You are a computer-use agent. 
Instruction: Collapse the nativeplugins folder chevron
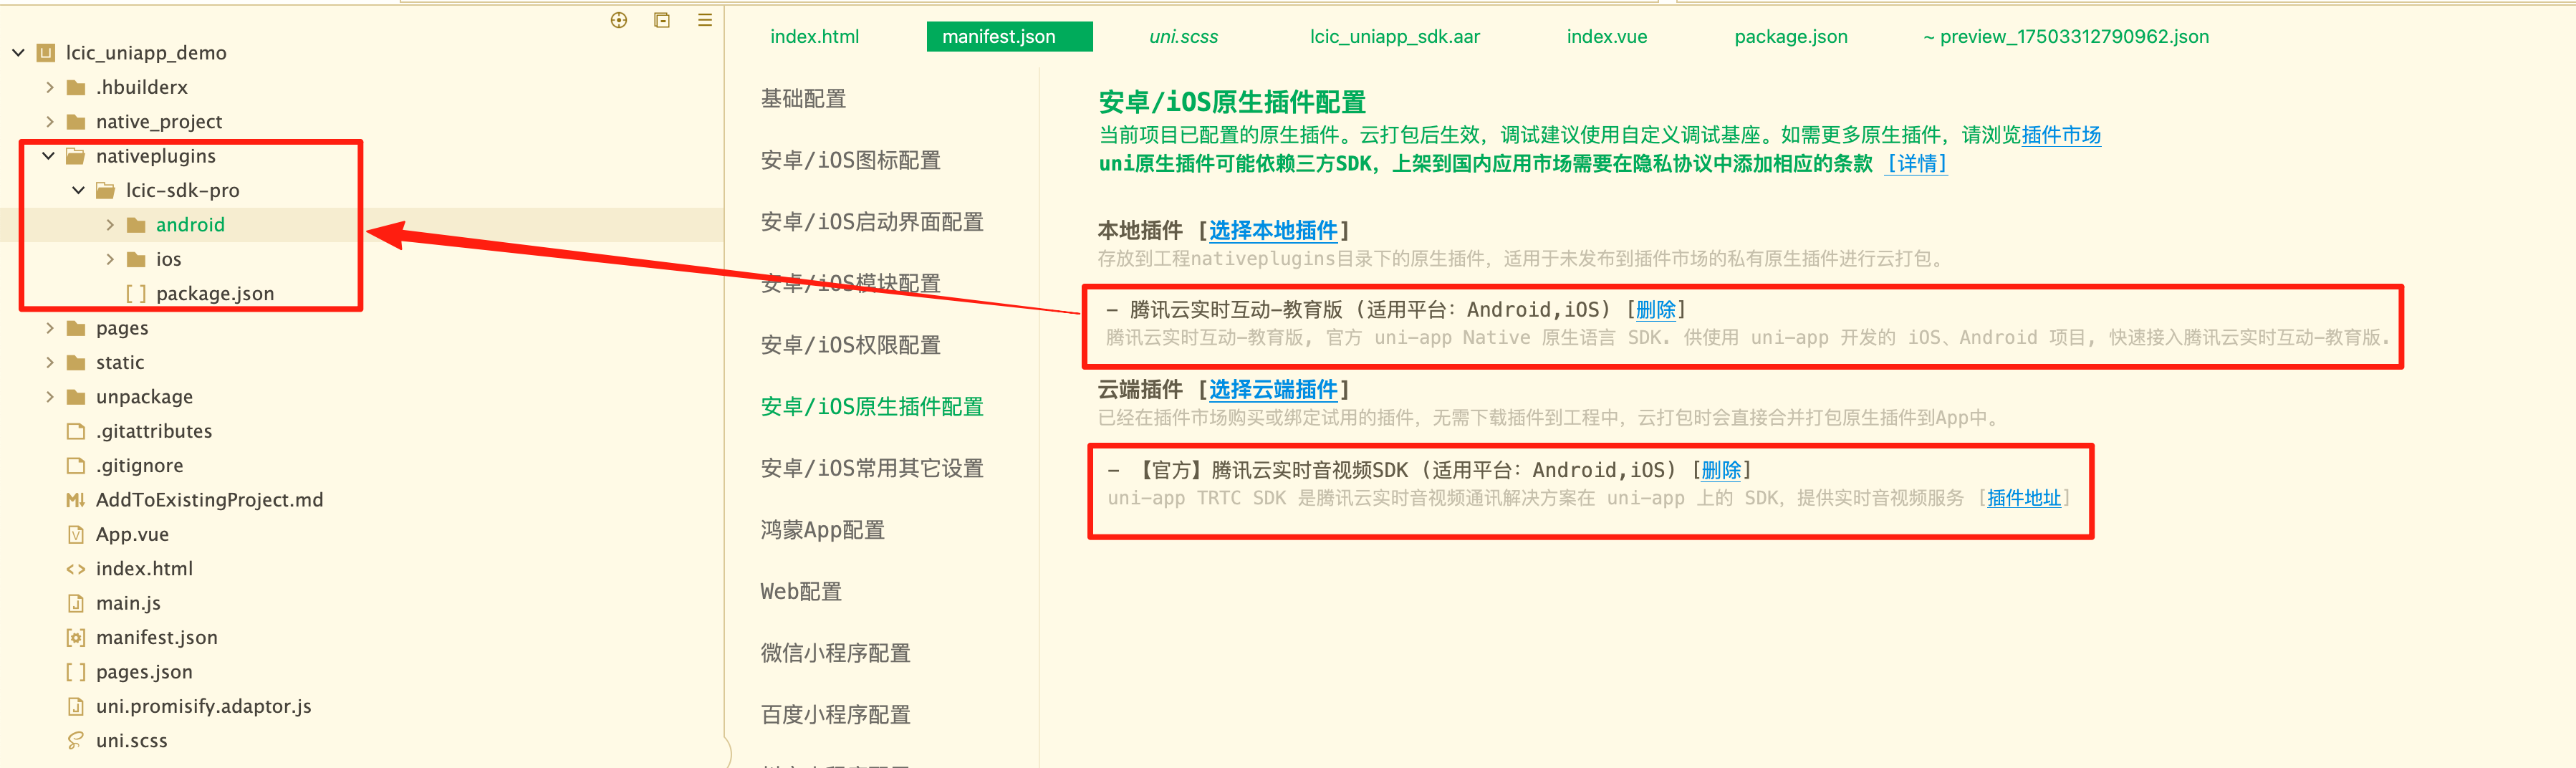[49, 156]
